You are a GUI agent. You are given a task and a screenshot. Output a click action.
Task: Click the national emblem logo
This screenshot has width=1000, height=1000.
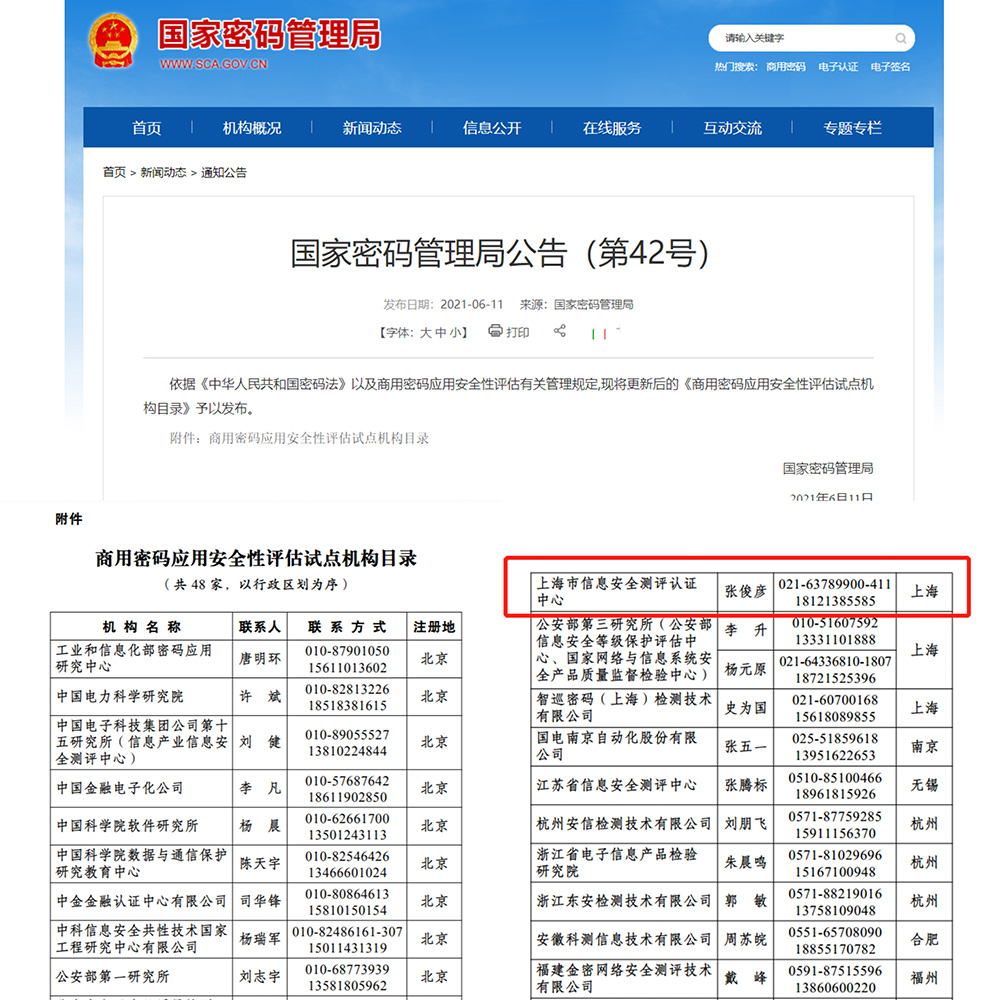[x=113, y=41]
